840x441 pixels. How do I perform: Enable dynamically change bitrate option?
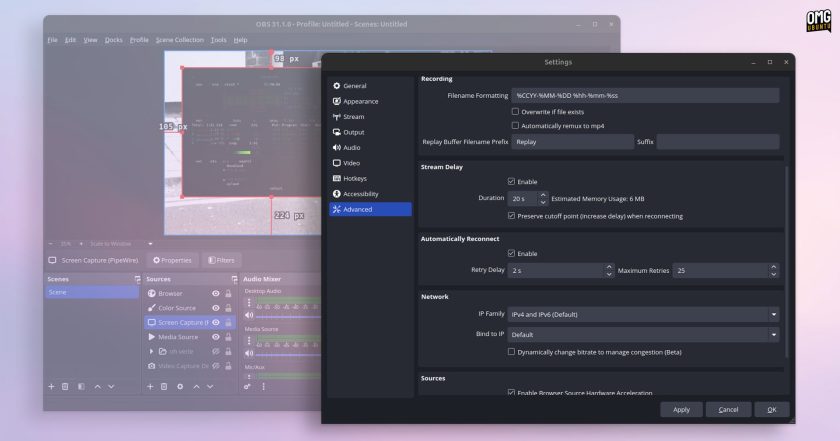coord(511,352)
